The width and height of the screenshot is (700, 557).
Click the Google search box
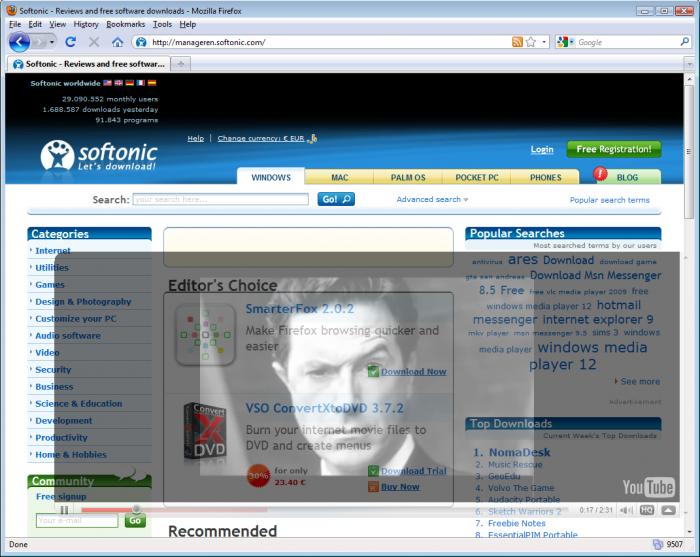627,42
